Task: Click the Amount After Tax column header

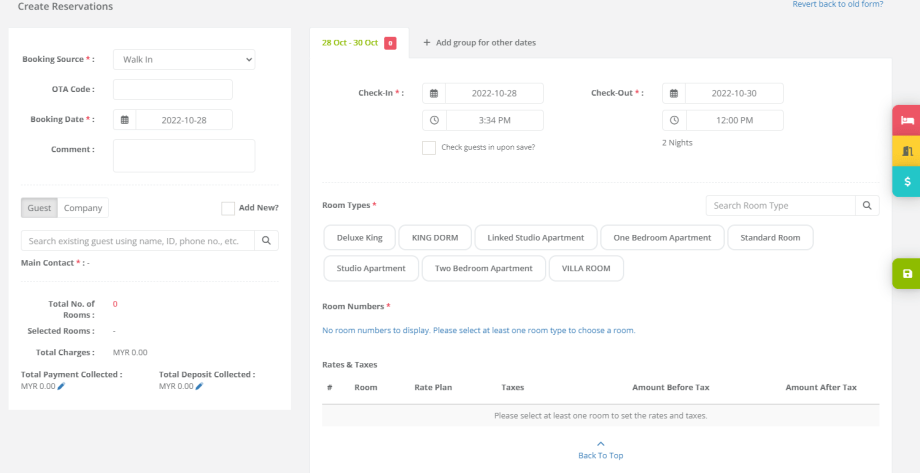Action: point(821,387)
